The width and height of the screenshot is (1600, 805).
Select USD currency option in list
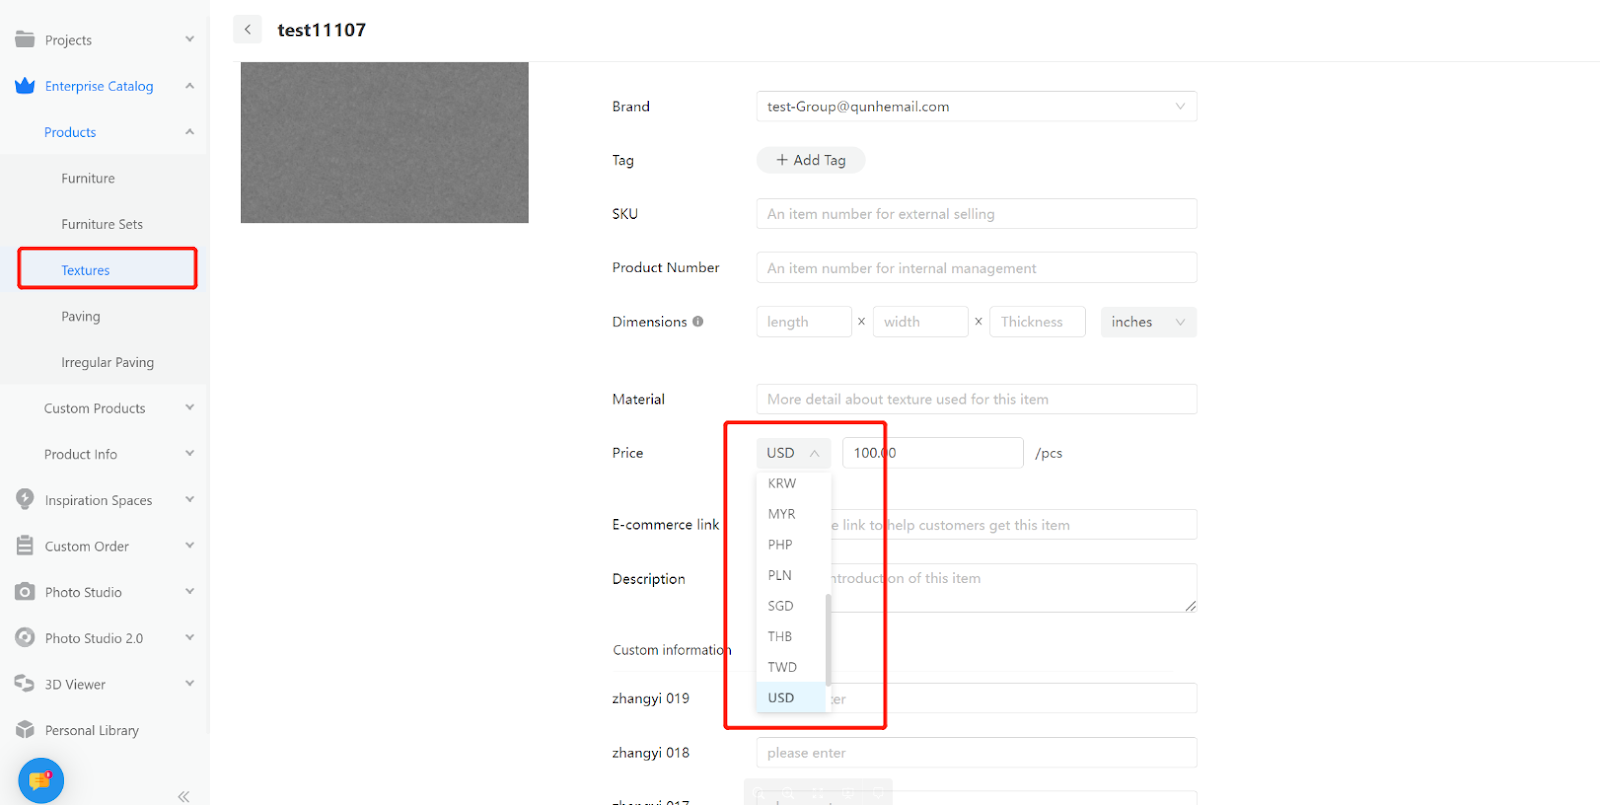(791, 698)
